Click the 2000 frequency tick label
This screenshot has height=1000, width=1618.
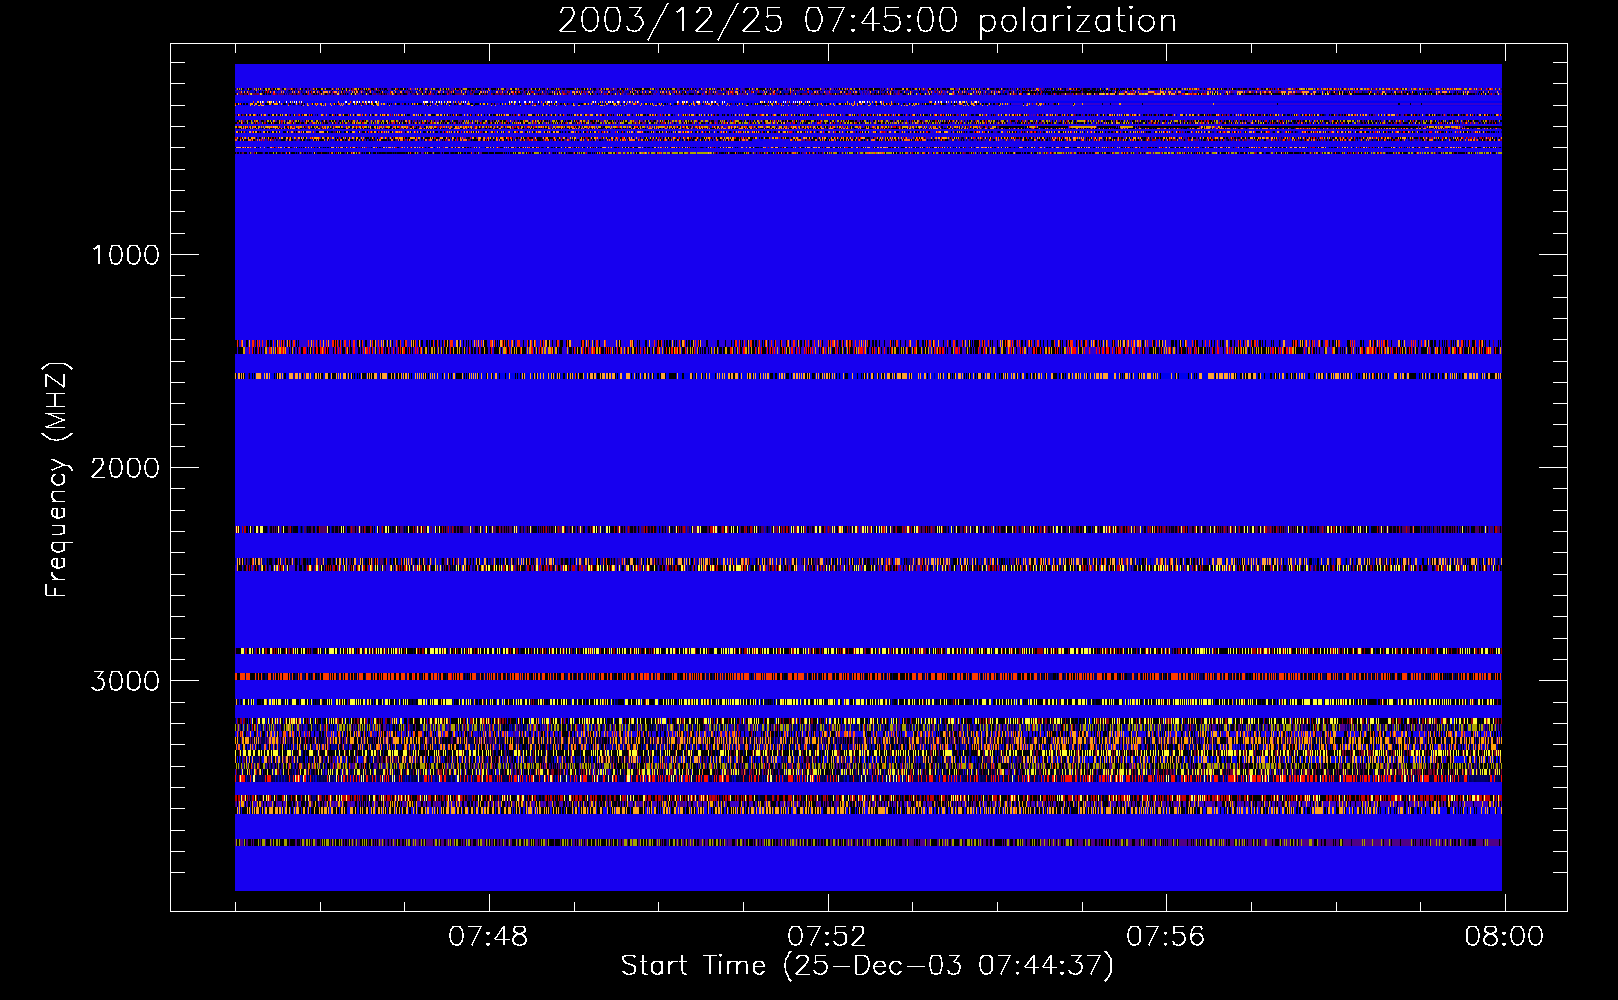click(x=126, y=468)
